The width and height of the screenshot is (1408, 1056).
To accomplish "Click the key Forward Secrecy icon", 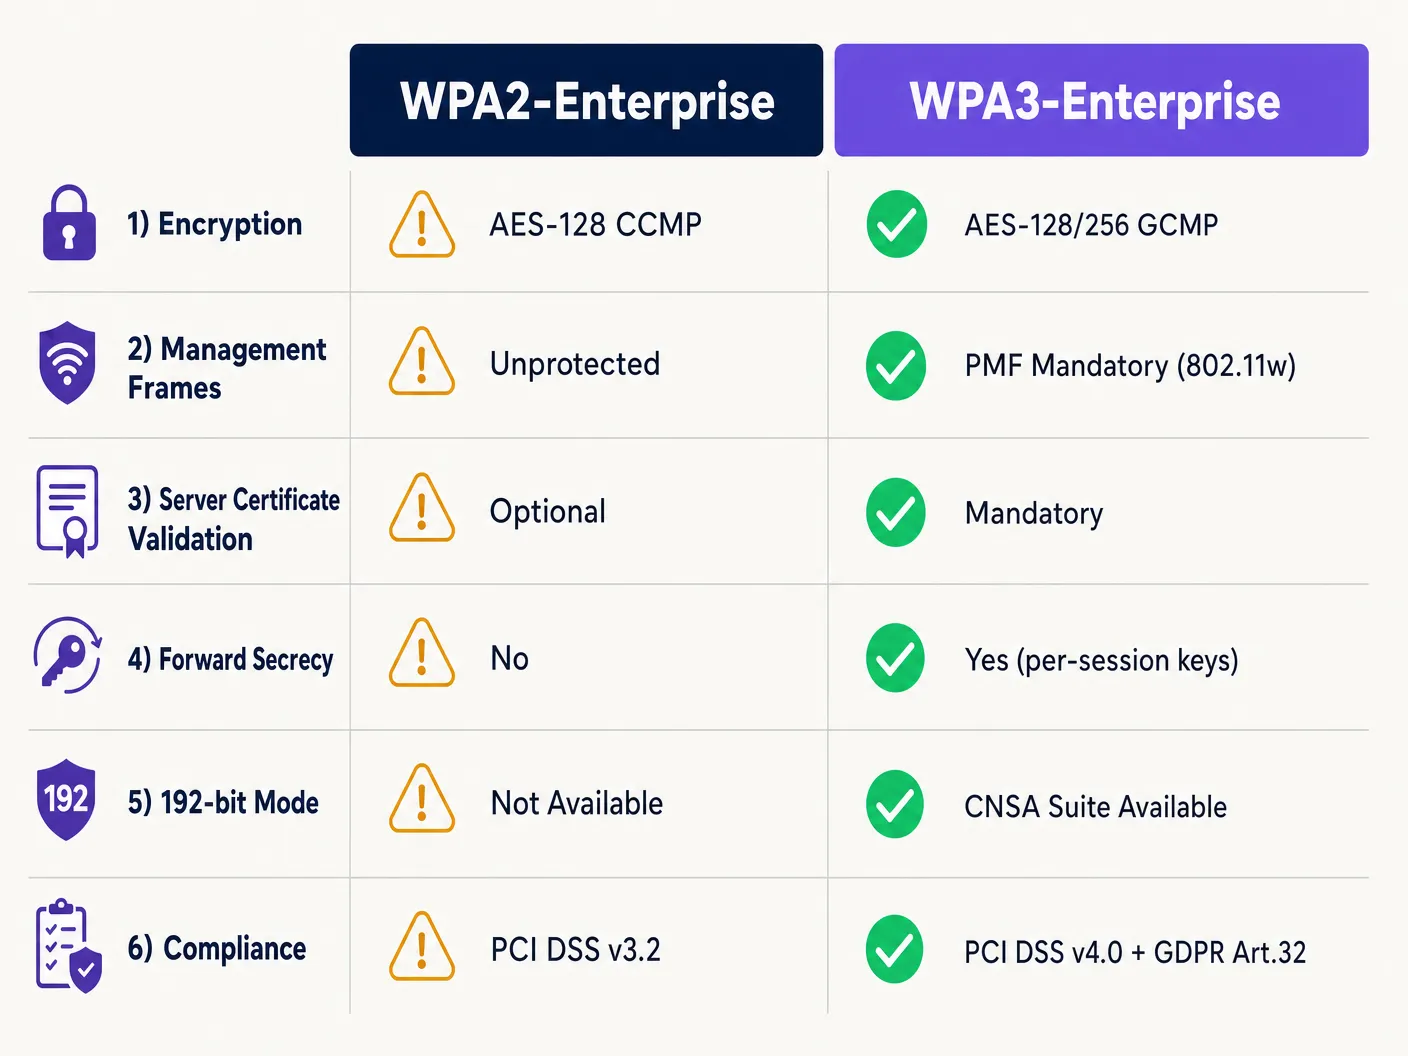I will pyautogui.click(x=67, y=655).
